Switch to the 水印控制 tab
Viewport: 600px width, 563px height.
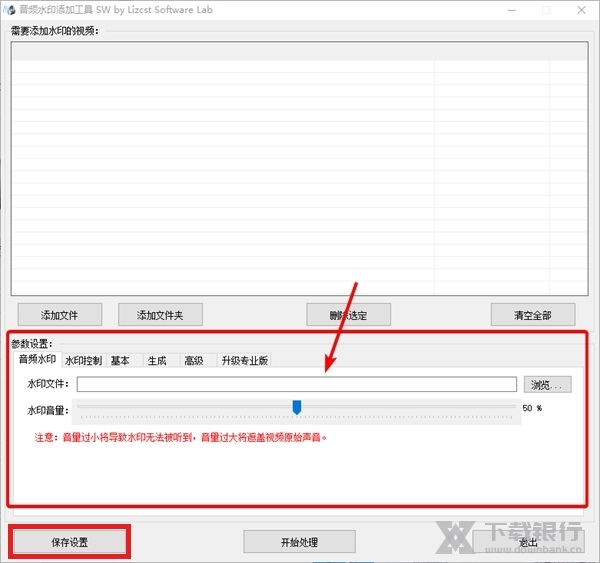84,360
